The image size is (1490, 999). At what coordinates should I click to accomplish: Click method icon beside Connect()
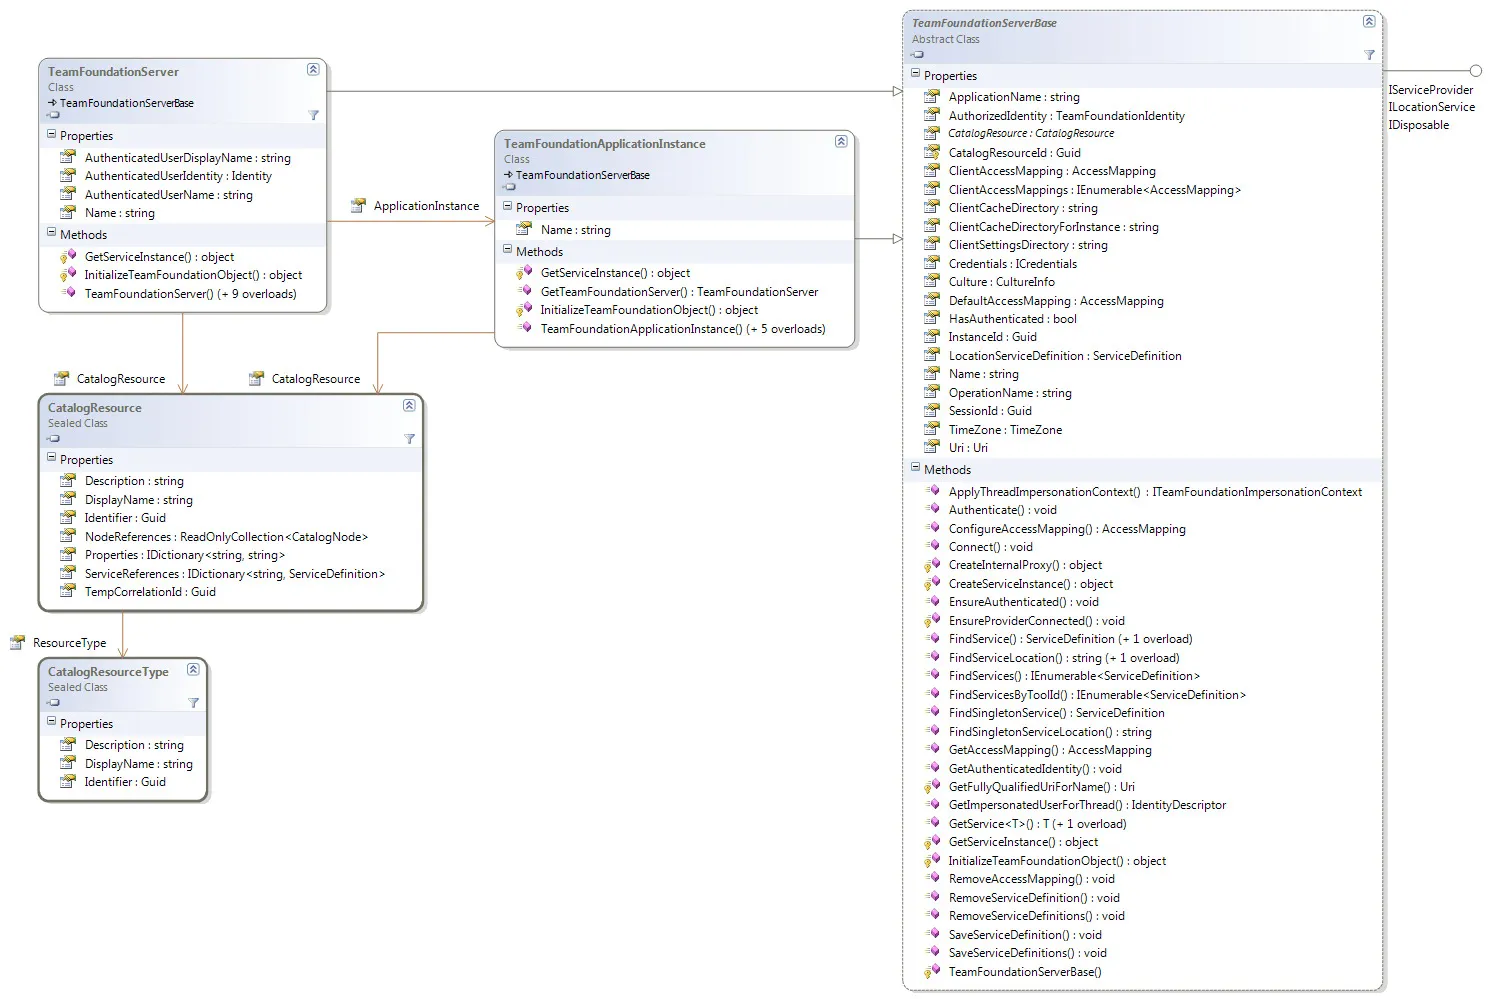932,546
